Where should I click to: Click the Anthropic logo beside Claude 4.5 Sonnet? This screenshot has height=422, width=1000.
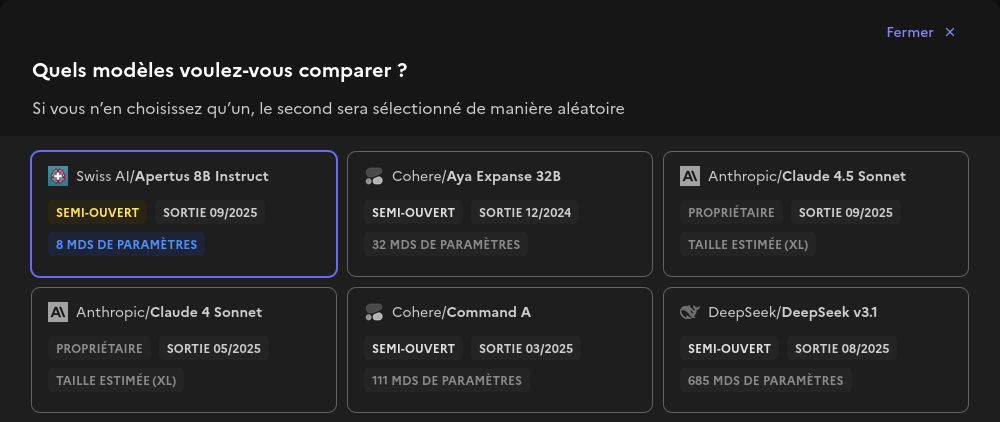(x=690, y=176)
